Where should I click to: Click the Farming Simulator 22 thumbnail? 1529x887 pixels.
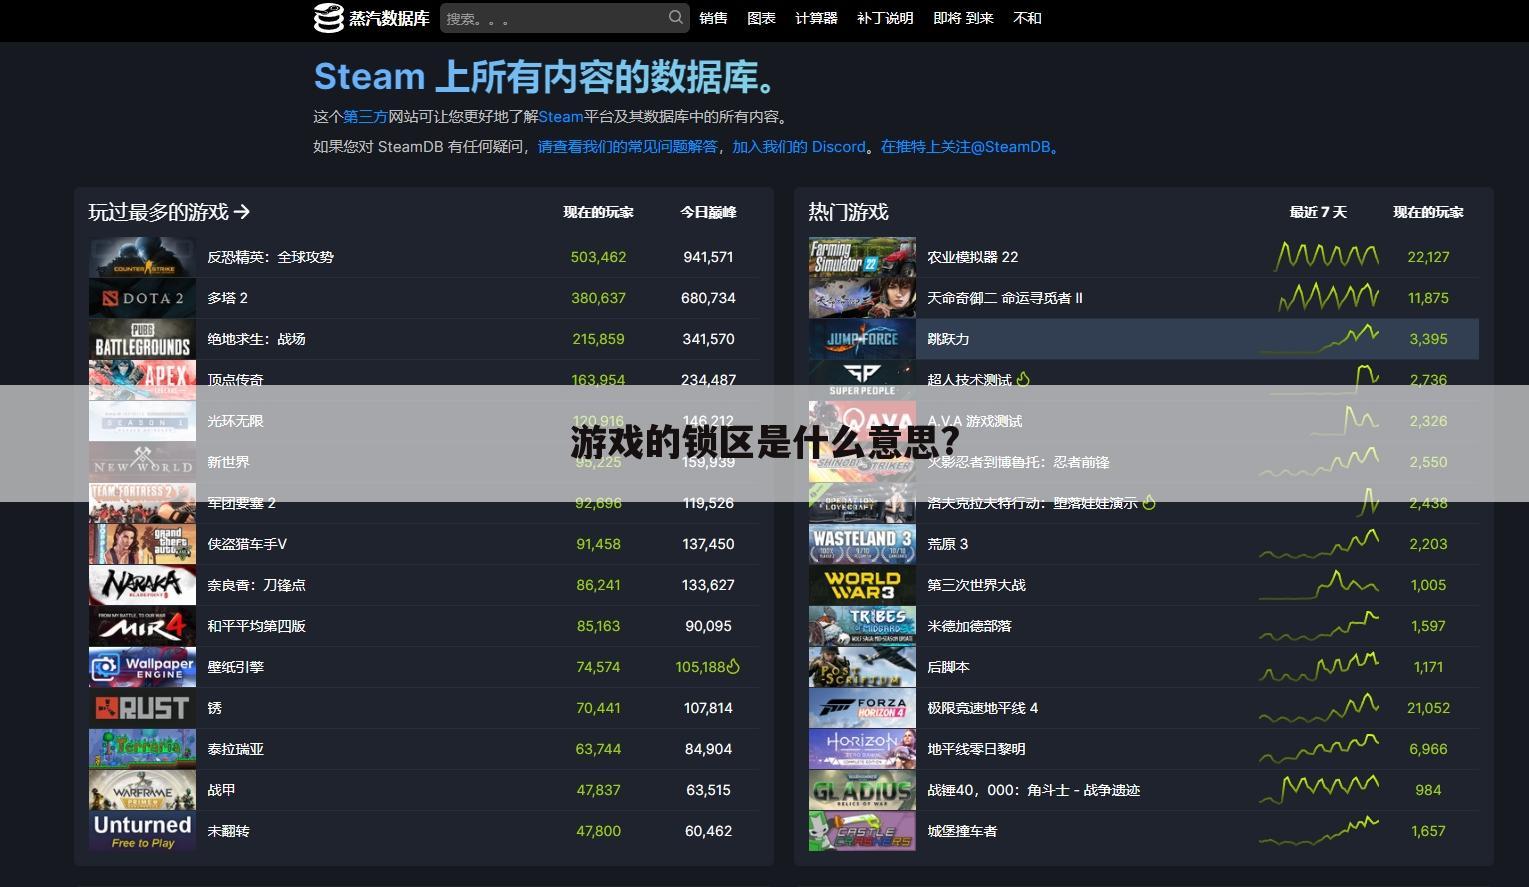[x=862, y=257]
